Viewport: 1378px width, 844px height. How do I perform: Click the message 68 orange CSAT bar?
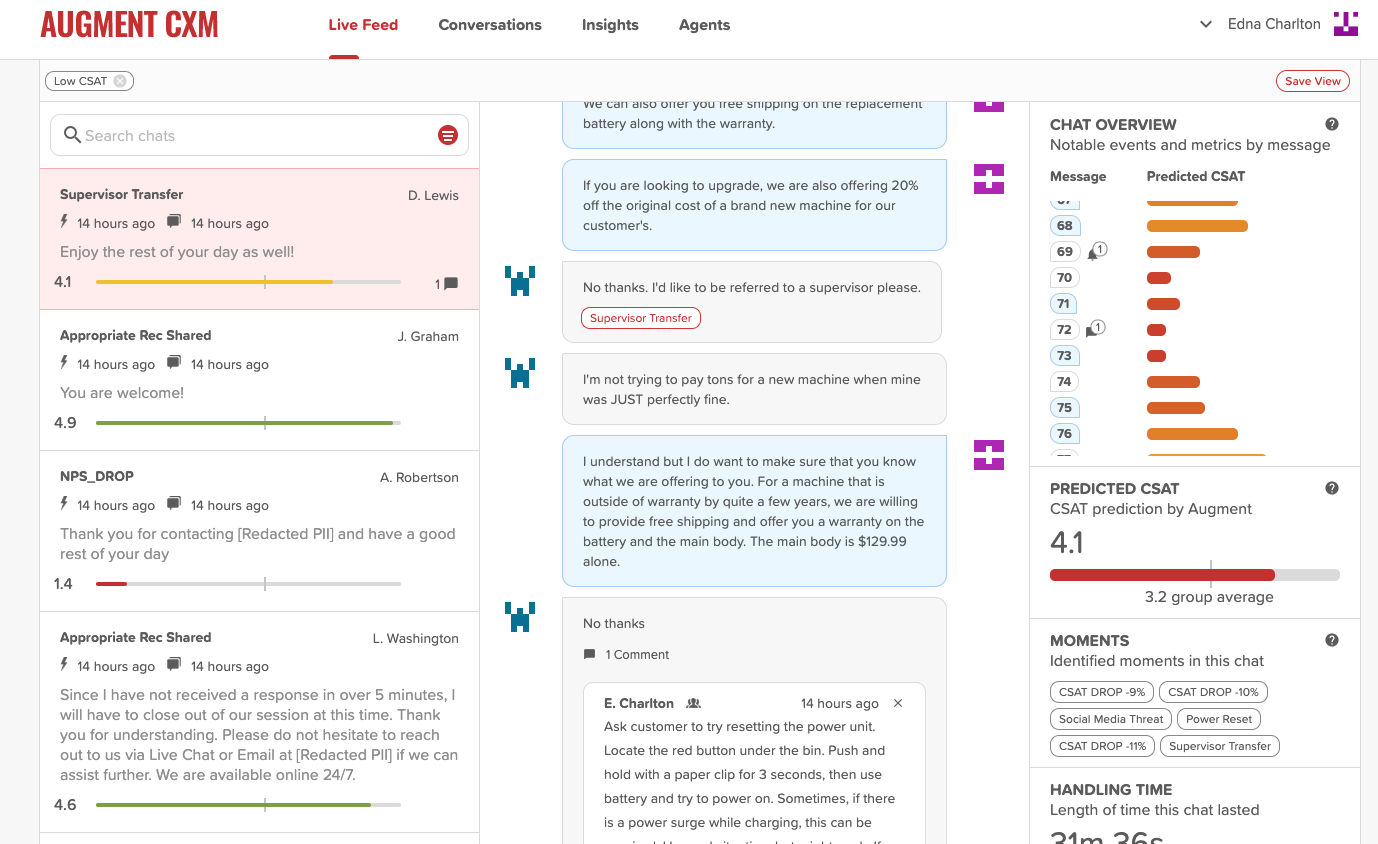[x=1197, y=226]
